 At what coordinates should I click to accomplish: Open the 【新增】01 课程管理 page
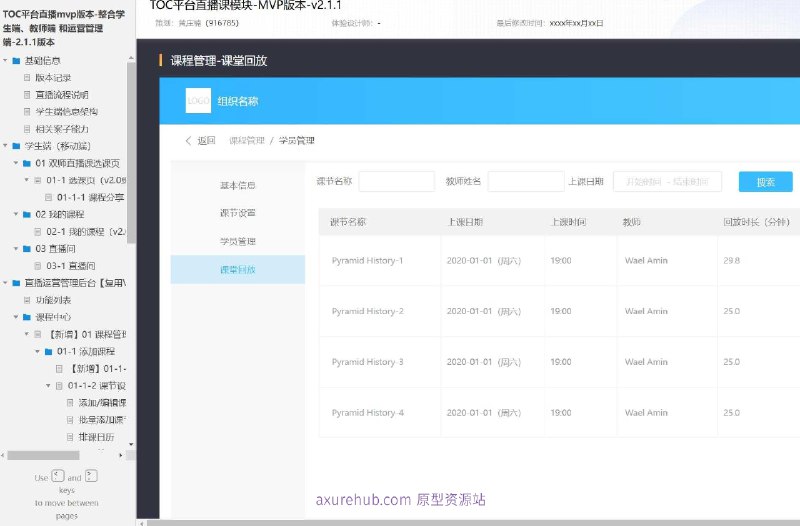tap(86, 334)
